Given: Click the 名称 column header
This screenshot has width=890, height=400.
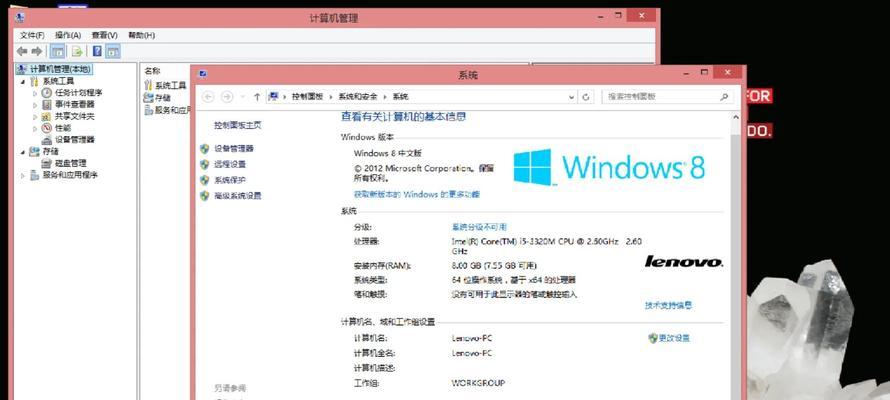Looking at the screenshot, I should tap(152, 71).
